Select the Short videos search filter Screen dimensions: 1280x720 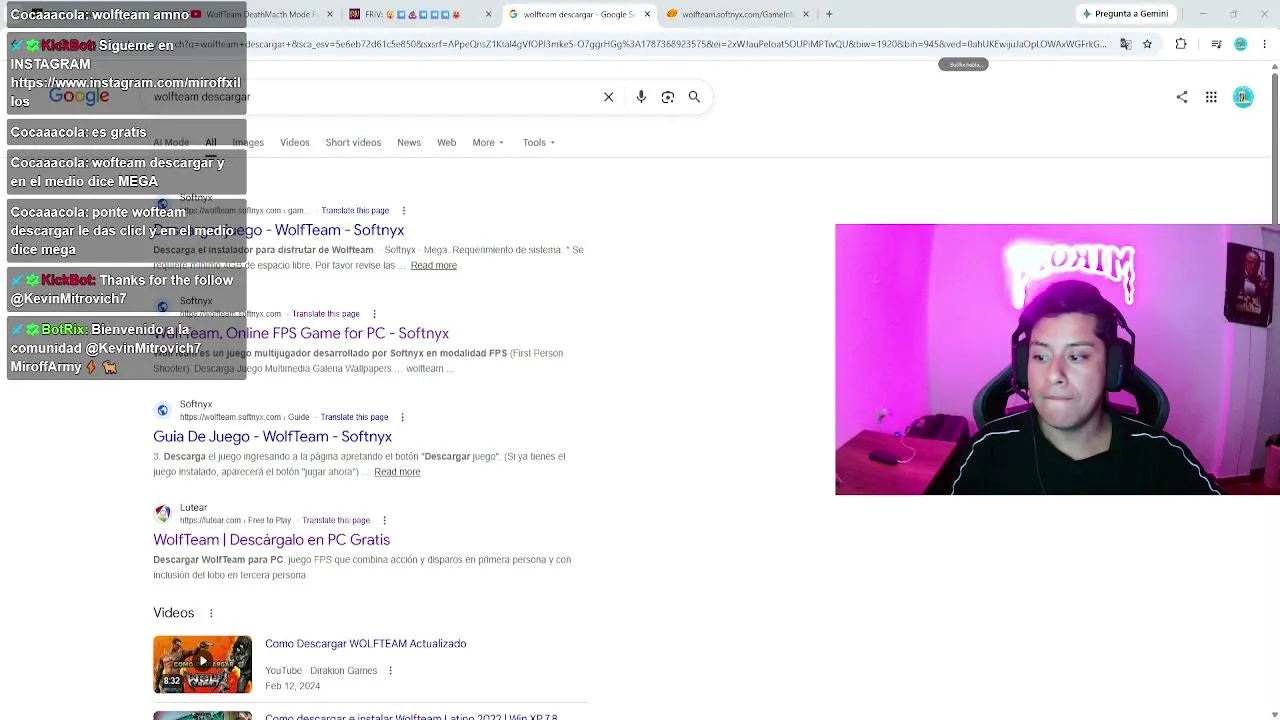(x=353, y=142)
